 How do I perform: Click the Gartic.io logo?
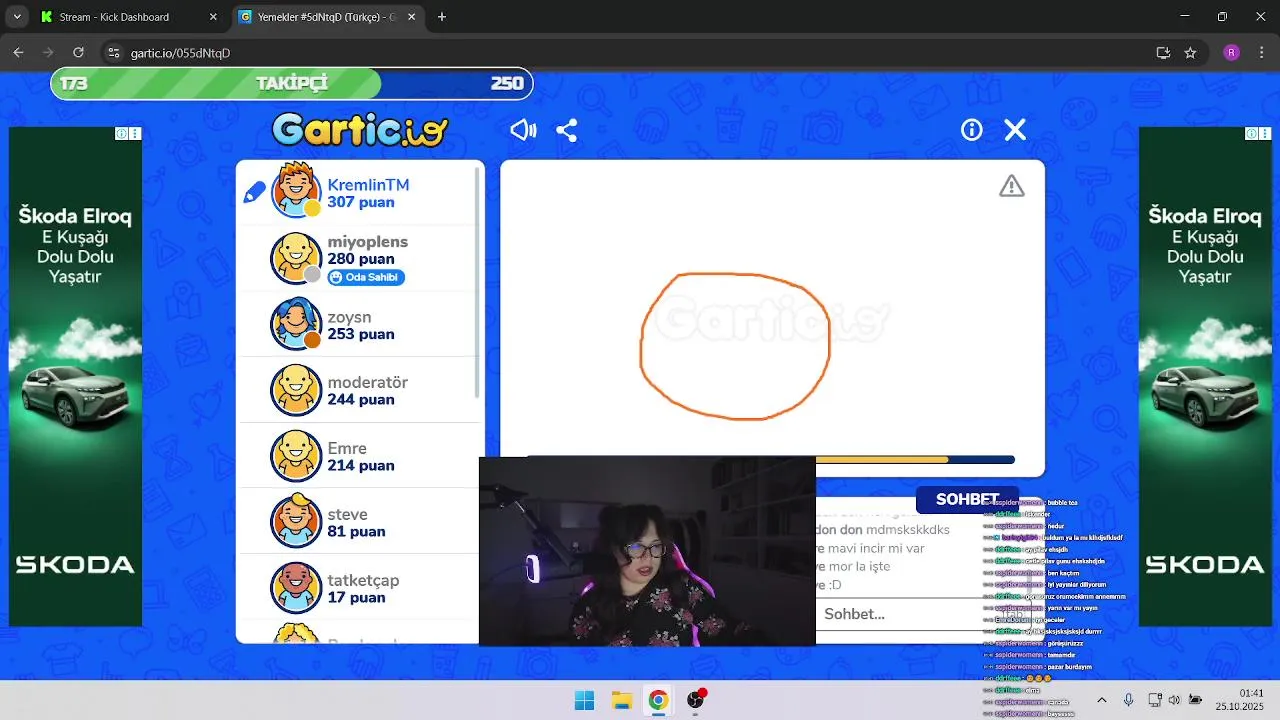tap(360, 130)
